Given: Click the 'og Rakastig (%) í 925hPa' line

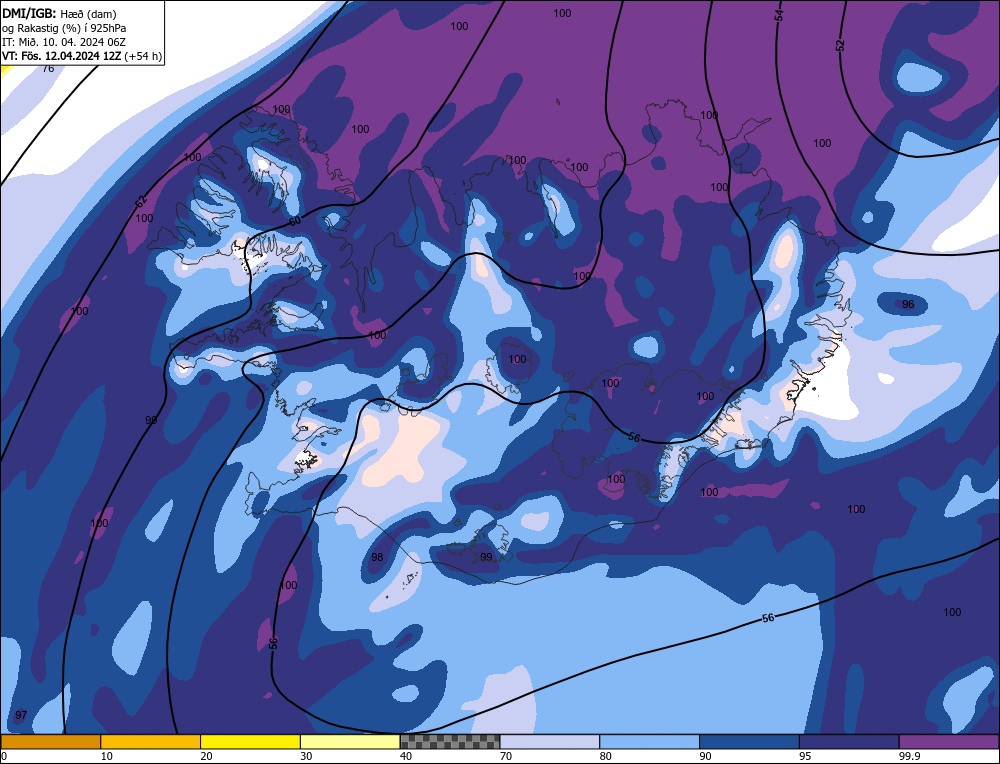Looking at the screenshot, I should pos(64,28).
